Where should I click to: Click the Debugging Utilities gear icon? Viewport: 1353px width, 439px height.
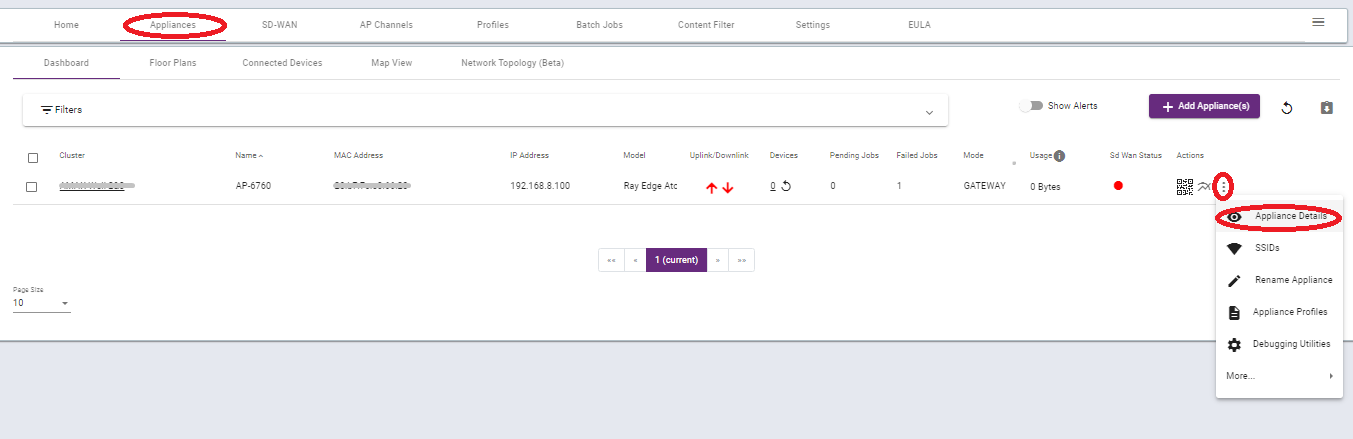point(1234,345)
